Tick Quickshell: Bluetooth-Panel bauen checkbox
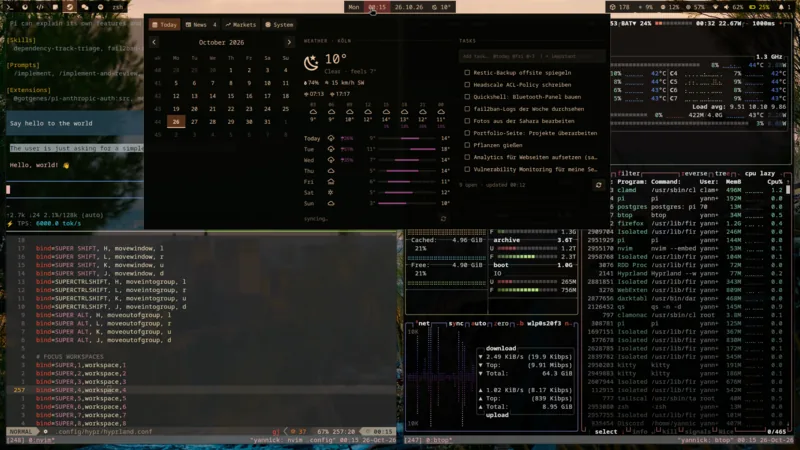This screenshot has height=450, width=800. pos(467,96)
